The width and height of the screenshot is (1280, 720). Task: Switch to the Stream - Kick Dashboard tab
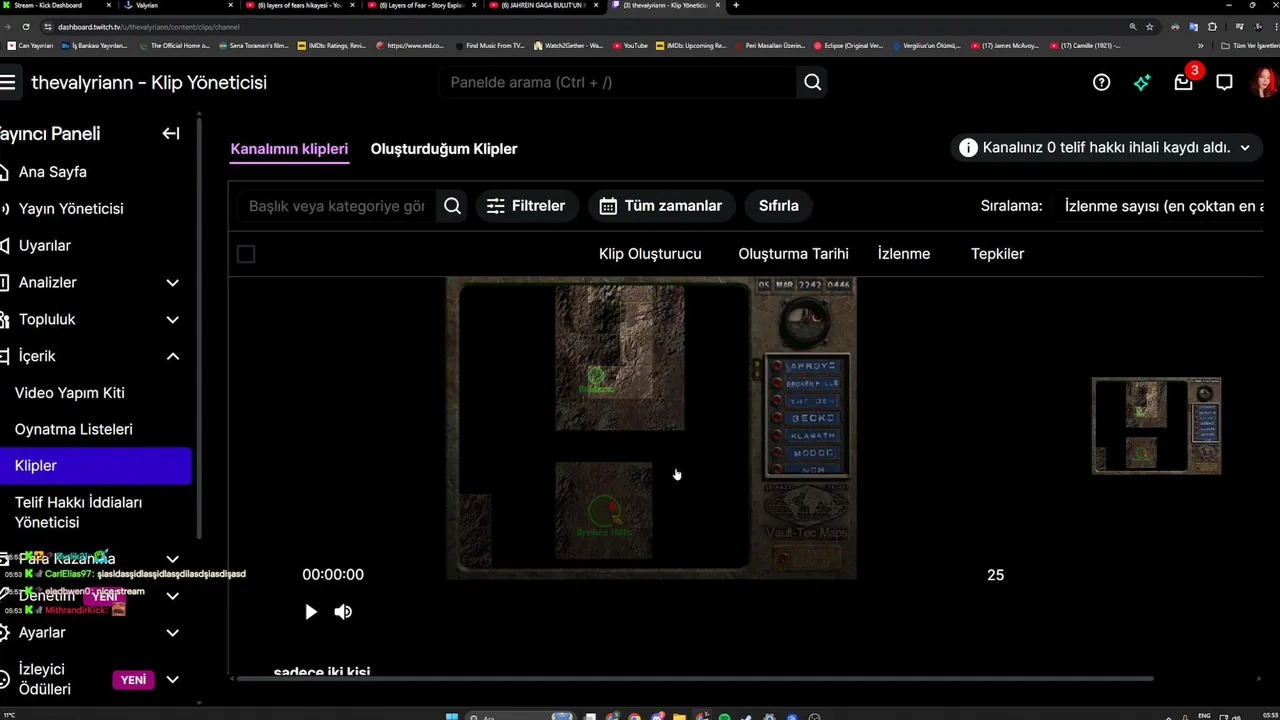(54, 5)
